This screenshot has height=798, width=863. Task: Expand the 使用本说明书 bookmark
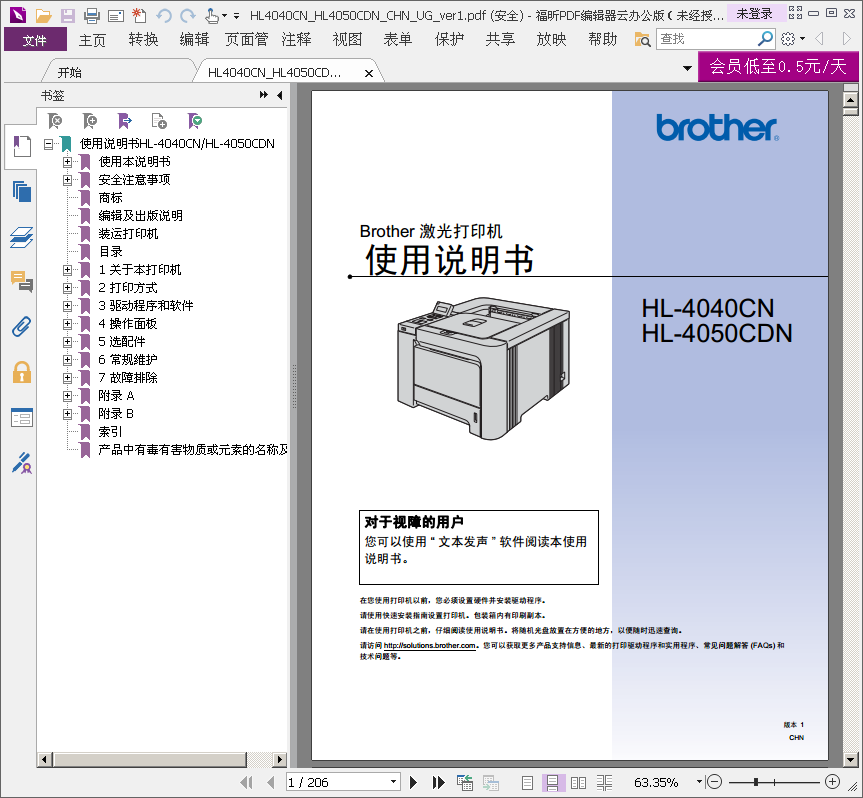(67, 162)
